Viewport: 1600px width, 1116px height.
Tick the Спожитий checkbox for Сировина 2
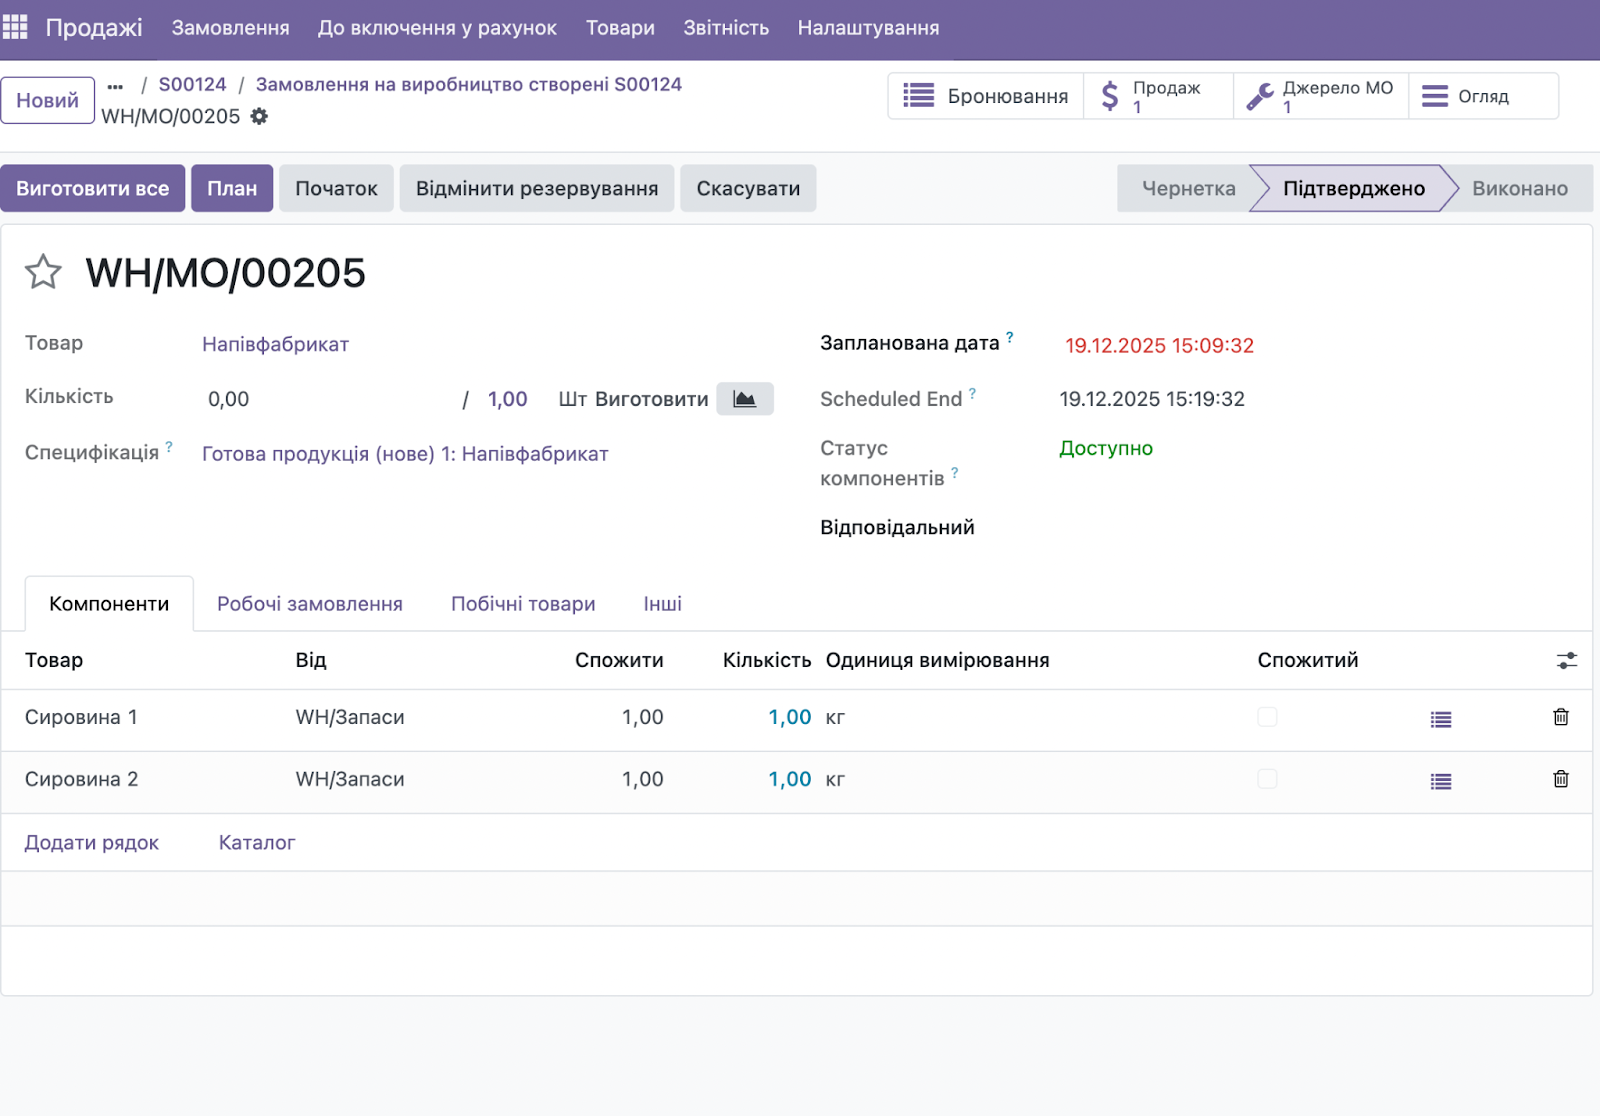click(x=1267, y=779)
